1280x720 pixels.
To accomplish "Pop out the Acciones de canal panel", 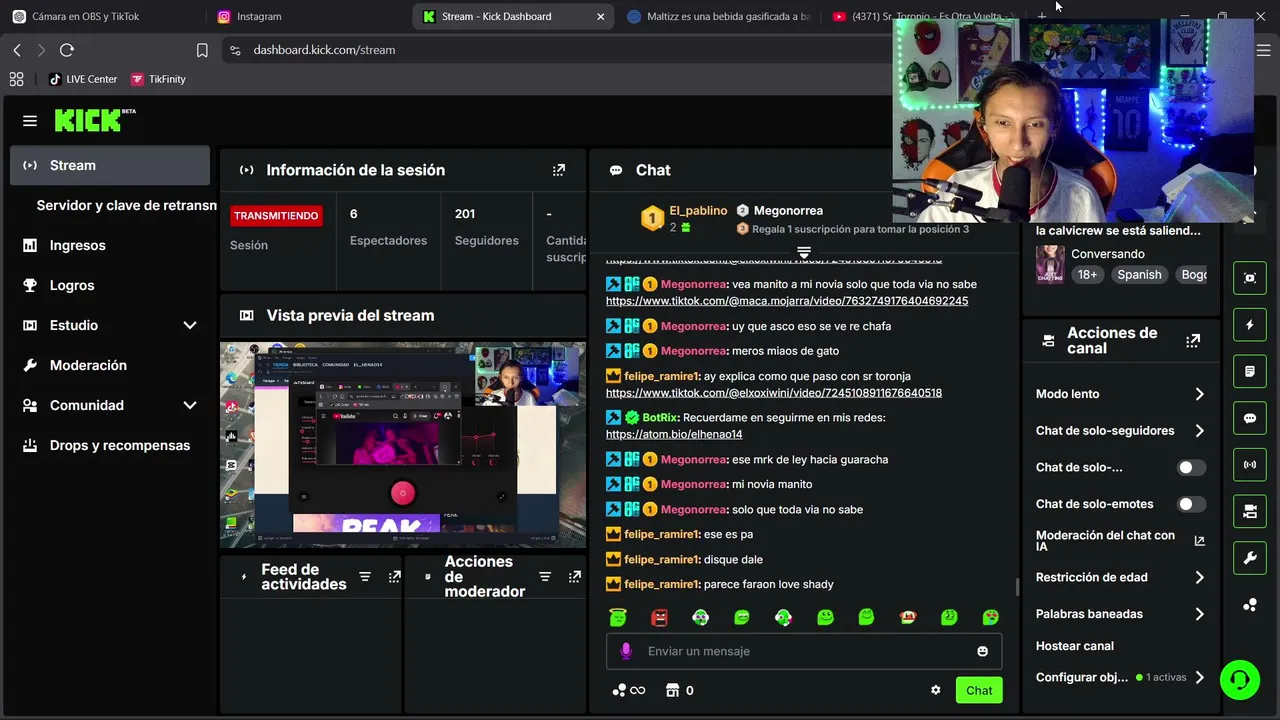I will (x=1193, y=341).
